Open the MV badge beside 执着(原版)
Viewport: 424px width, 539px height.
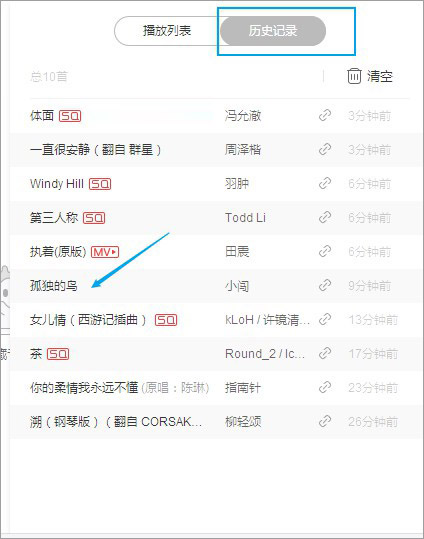pyautogui.click(x=105, y=252)
